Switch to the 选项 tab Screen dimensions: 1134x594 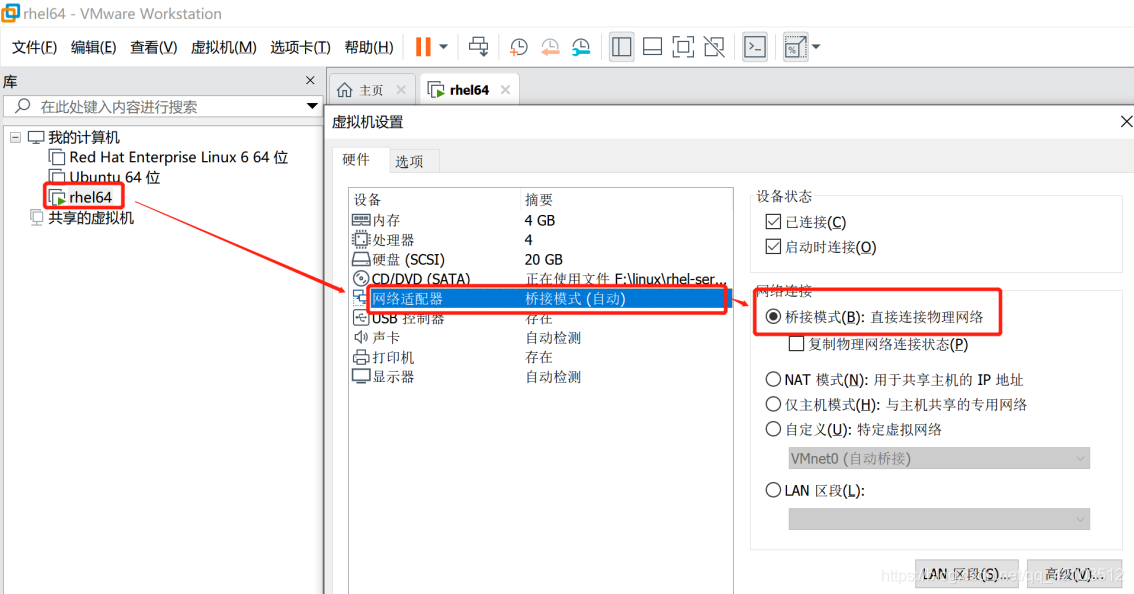tap(409, 161)
